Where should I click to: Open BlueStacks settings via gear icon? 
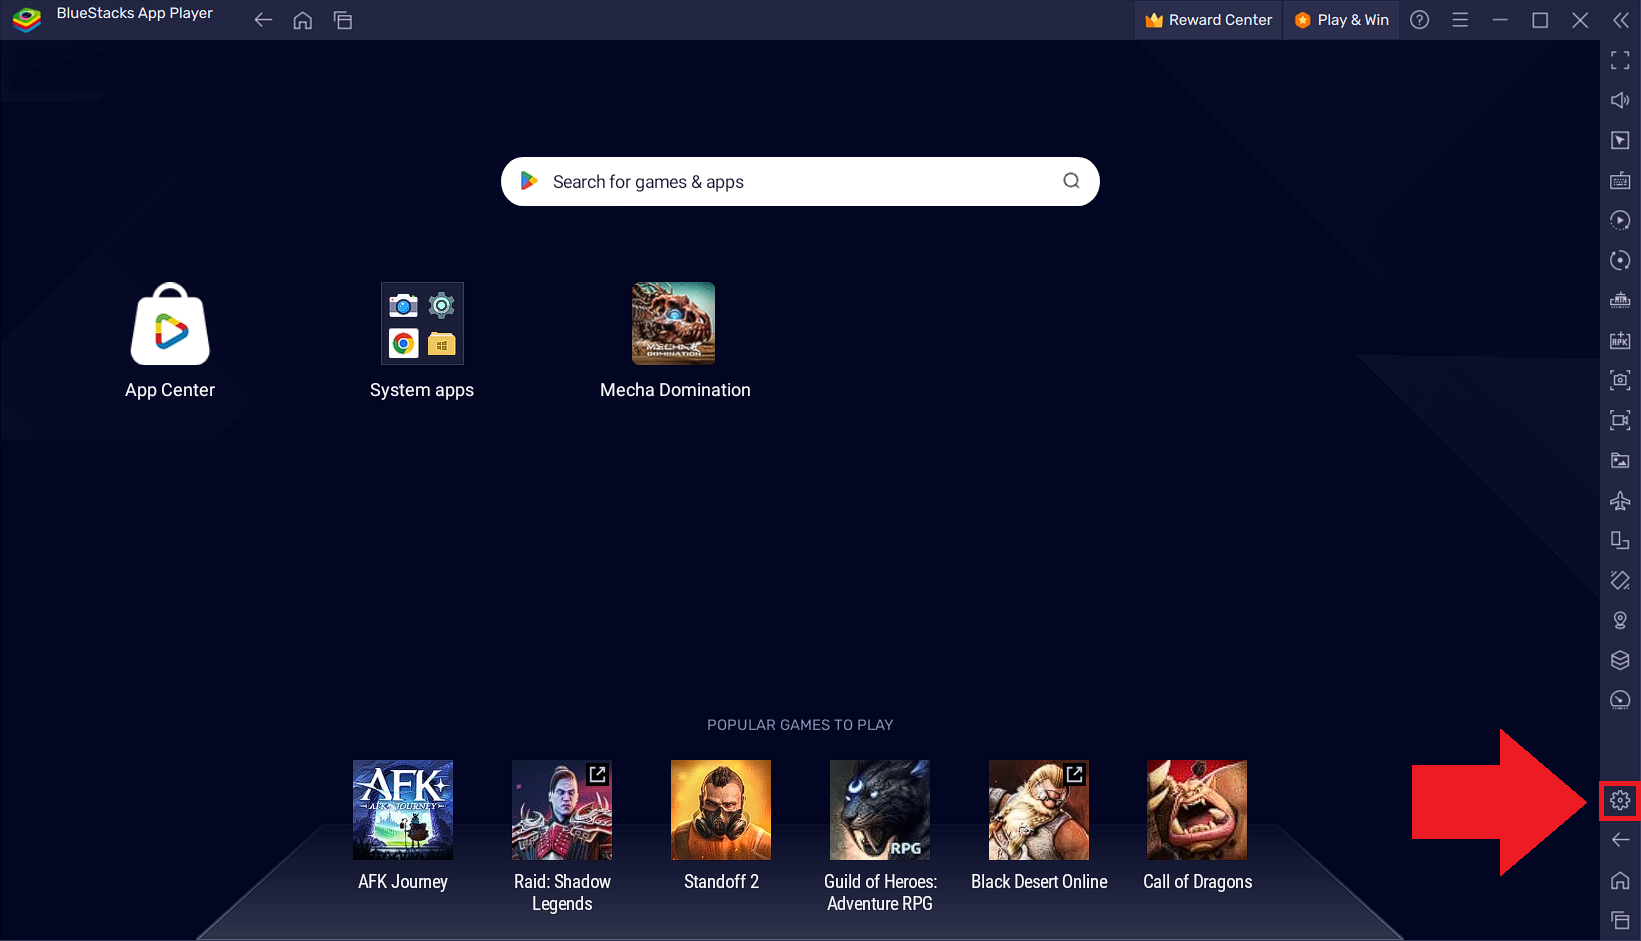[1620, 800]
